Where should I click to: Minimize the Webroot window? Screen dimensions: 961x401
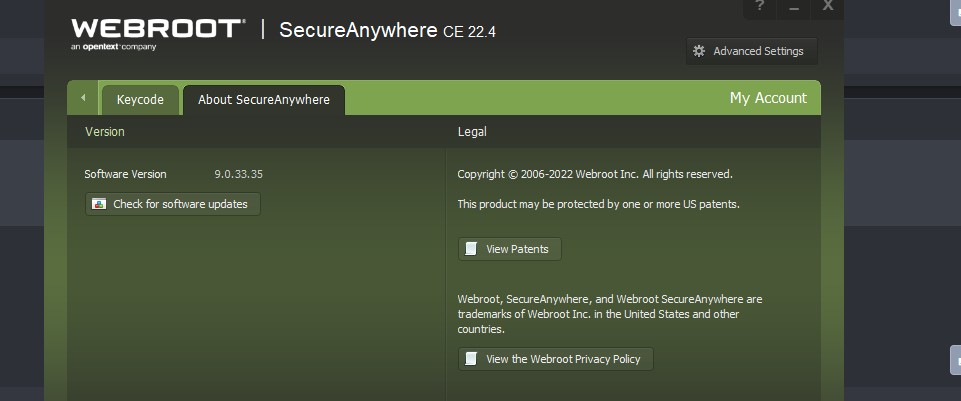(x=794, y=7)
